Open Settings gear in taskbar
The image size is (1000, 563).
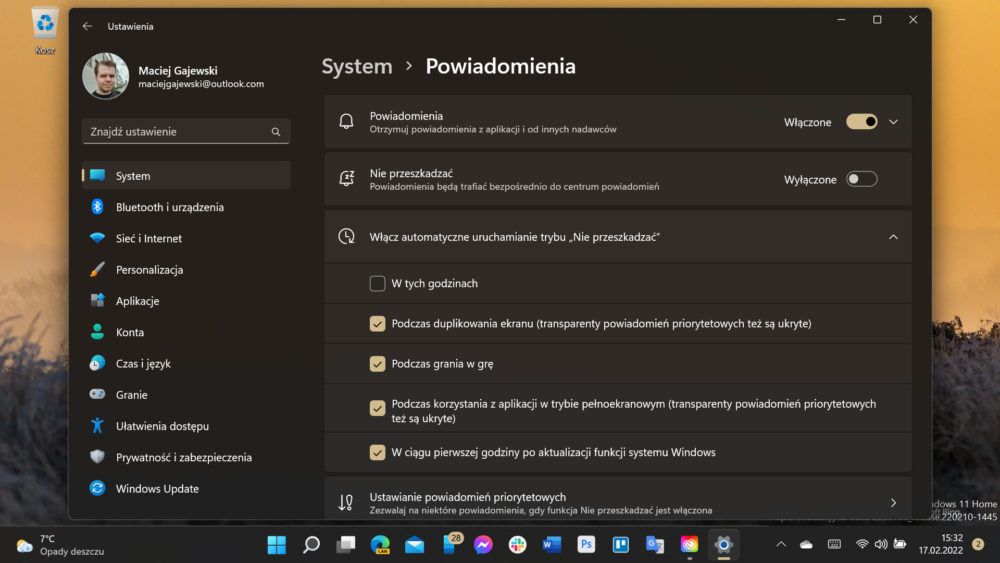click(x=723, y=545)
